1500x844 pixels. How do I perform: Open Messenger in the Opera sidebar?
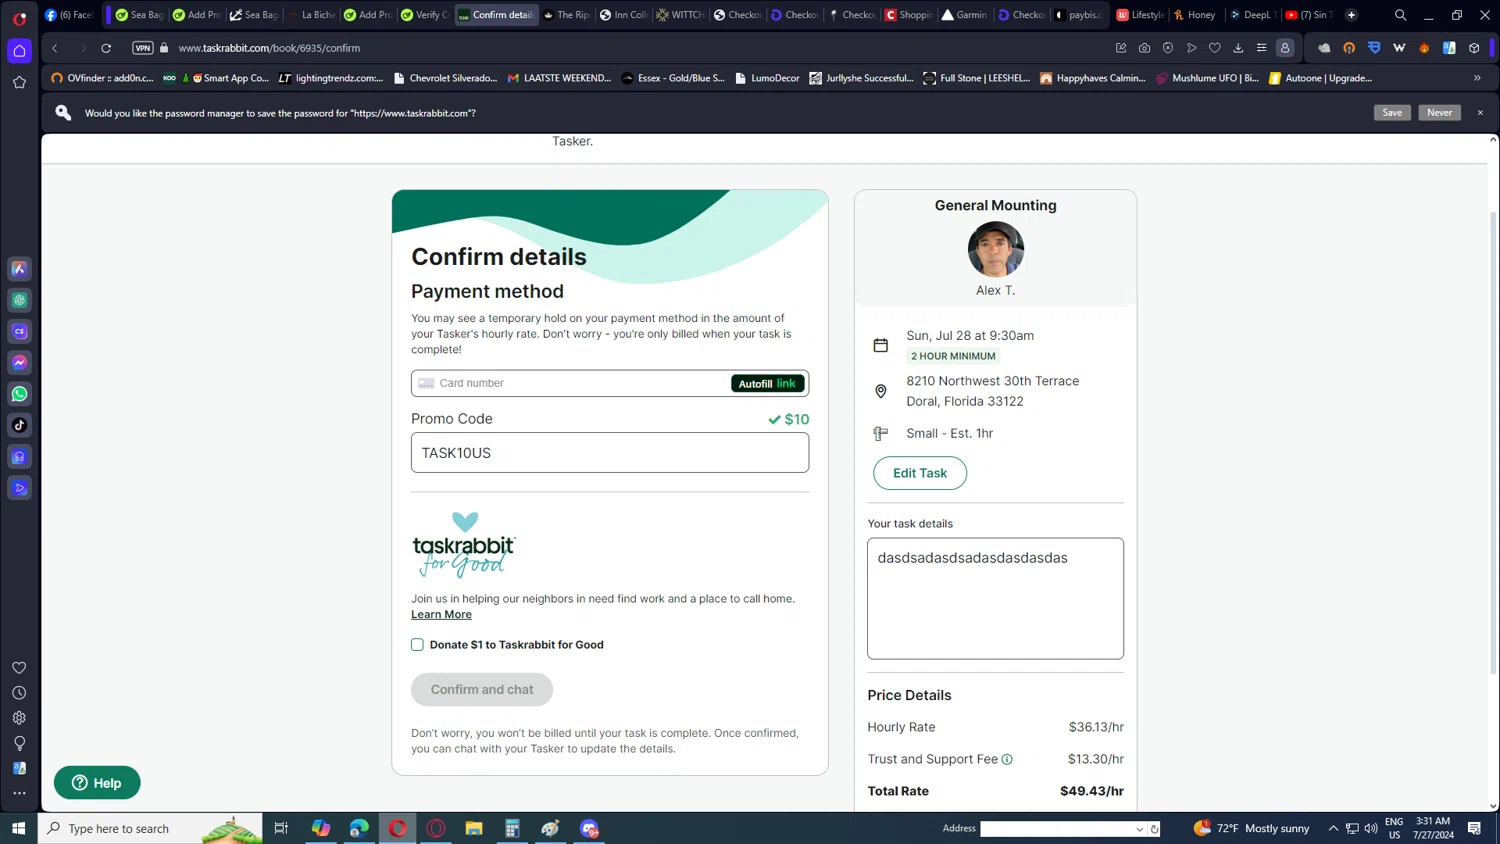(x=19, y=362)
